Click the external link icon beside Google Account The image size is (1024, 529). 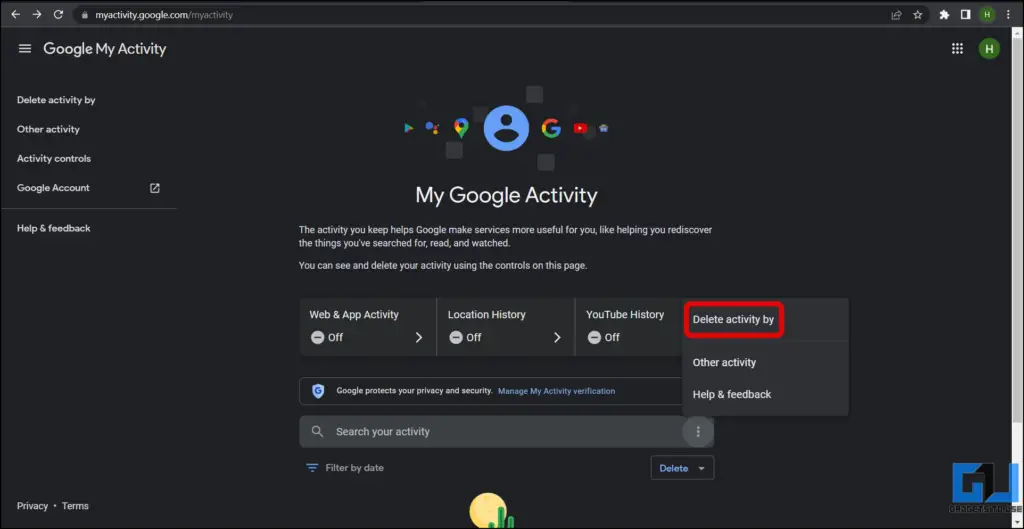tap(155, 188)
